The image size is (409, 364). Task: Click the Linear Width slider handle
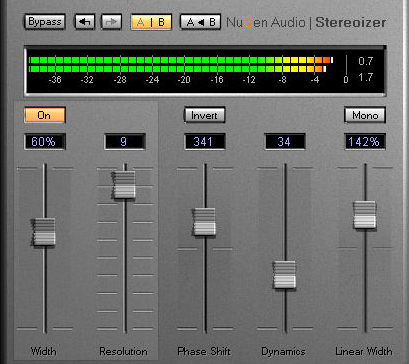(365, 215)
